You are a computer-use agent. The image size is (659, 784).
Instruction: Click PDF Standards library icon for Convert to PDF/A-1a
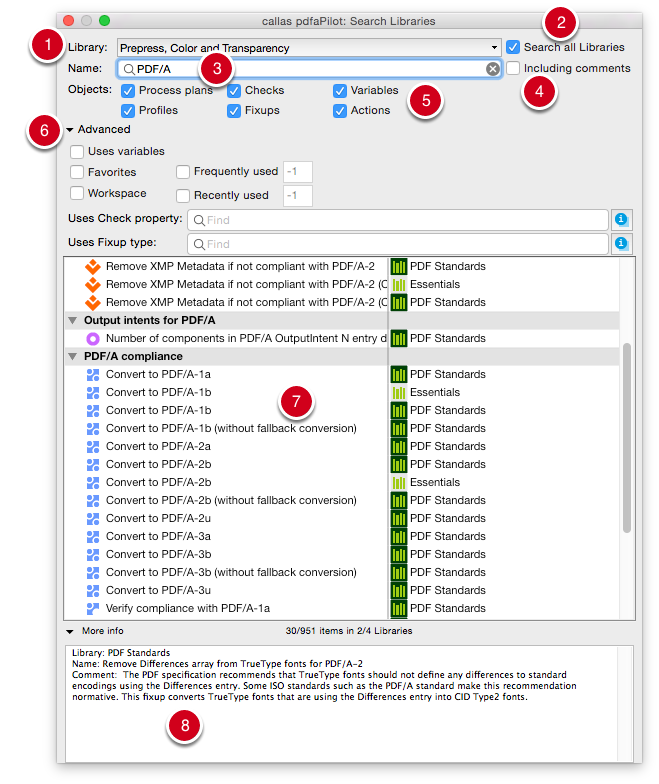click(x=398, y=374)
